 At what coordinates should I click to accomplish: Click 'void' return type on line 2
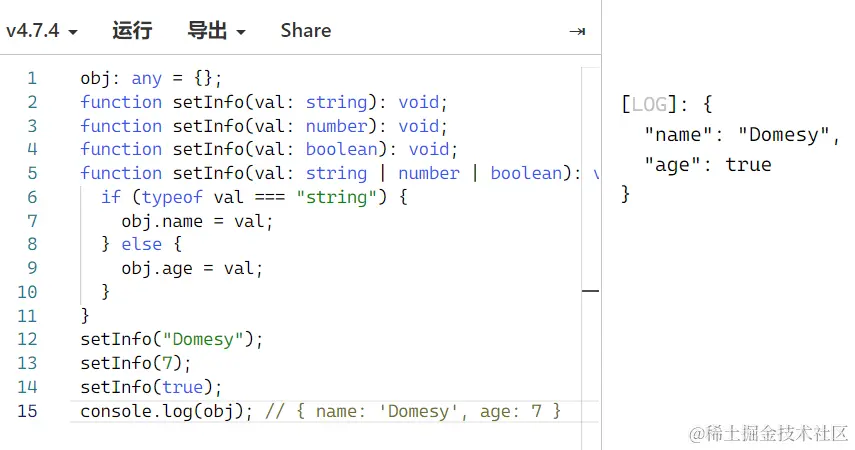pos(418,102)
